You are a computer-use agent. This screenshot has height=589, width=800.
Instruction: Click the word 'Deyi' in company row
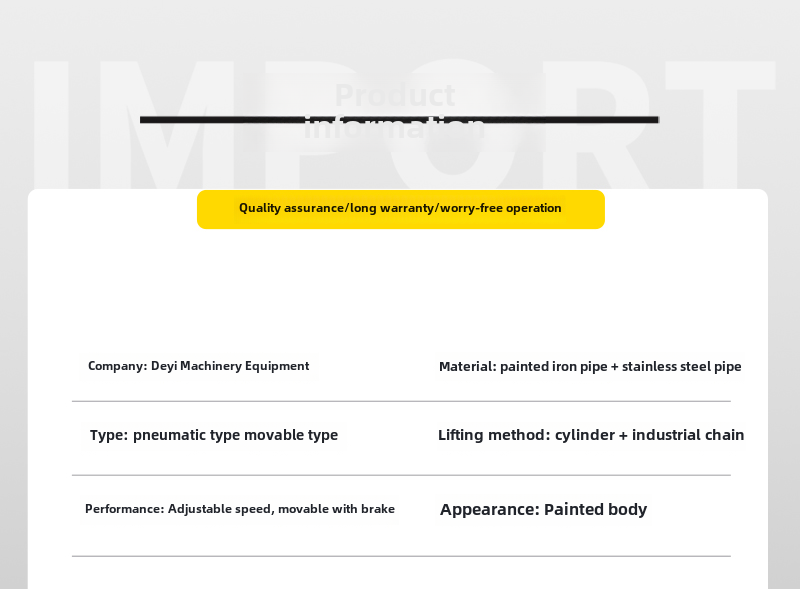click(x=164, y=366)
